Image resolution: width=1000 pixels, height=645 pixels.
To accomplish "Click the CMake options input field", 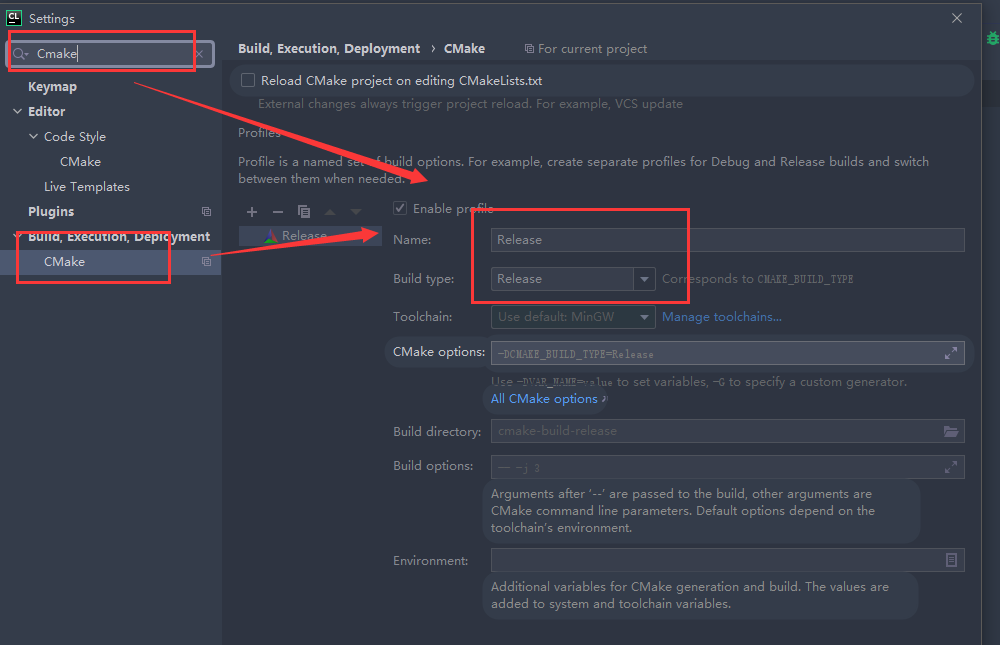I will [728, 353].
